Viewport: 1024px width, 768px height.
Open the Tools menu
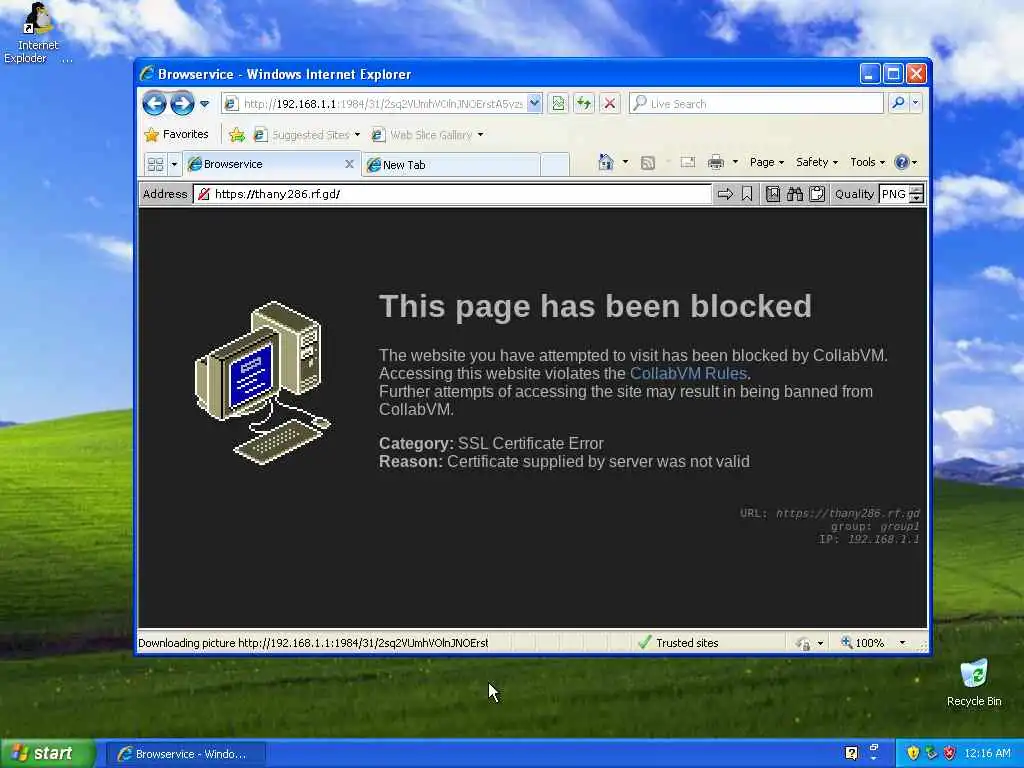867,162
